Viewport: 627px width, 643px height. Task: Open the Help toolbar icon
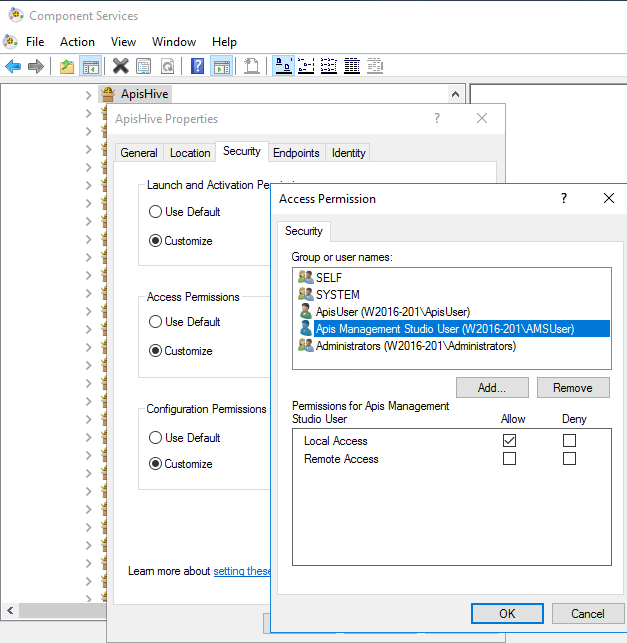point(197,66)
